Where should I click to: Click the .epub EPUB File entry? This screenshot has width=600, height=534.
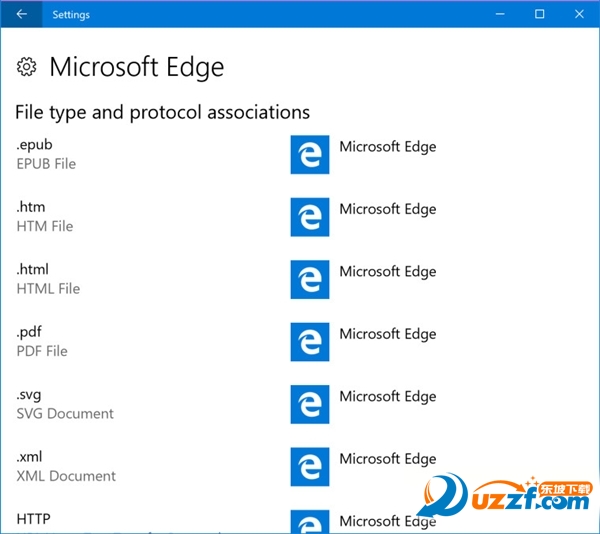pos(46,154)
